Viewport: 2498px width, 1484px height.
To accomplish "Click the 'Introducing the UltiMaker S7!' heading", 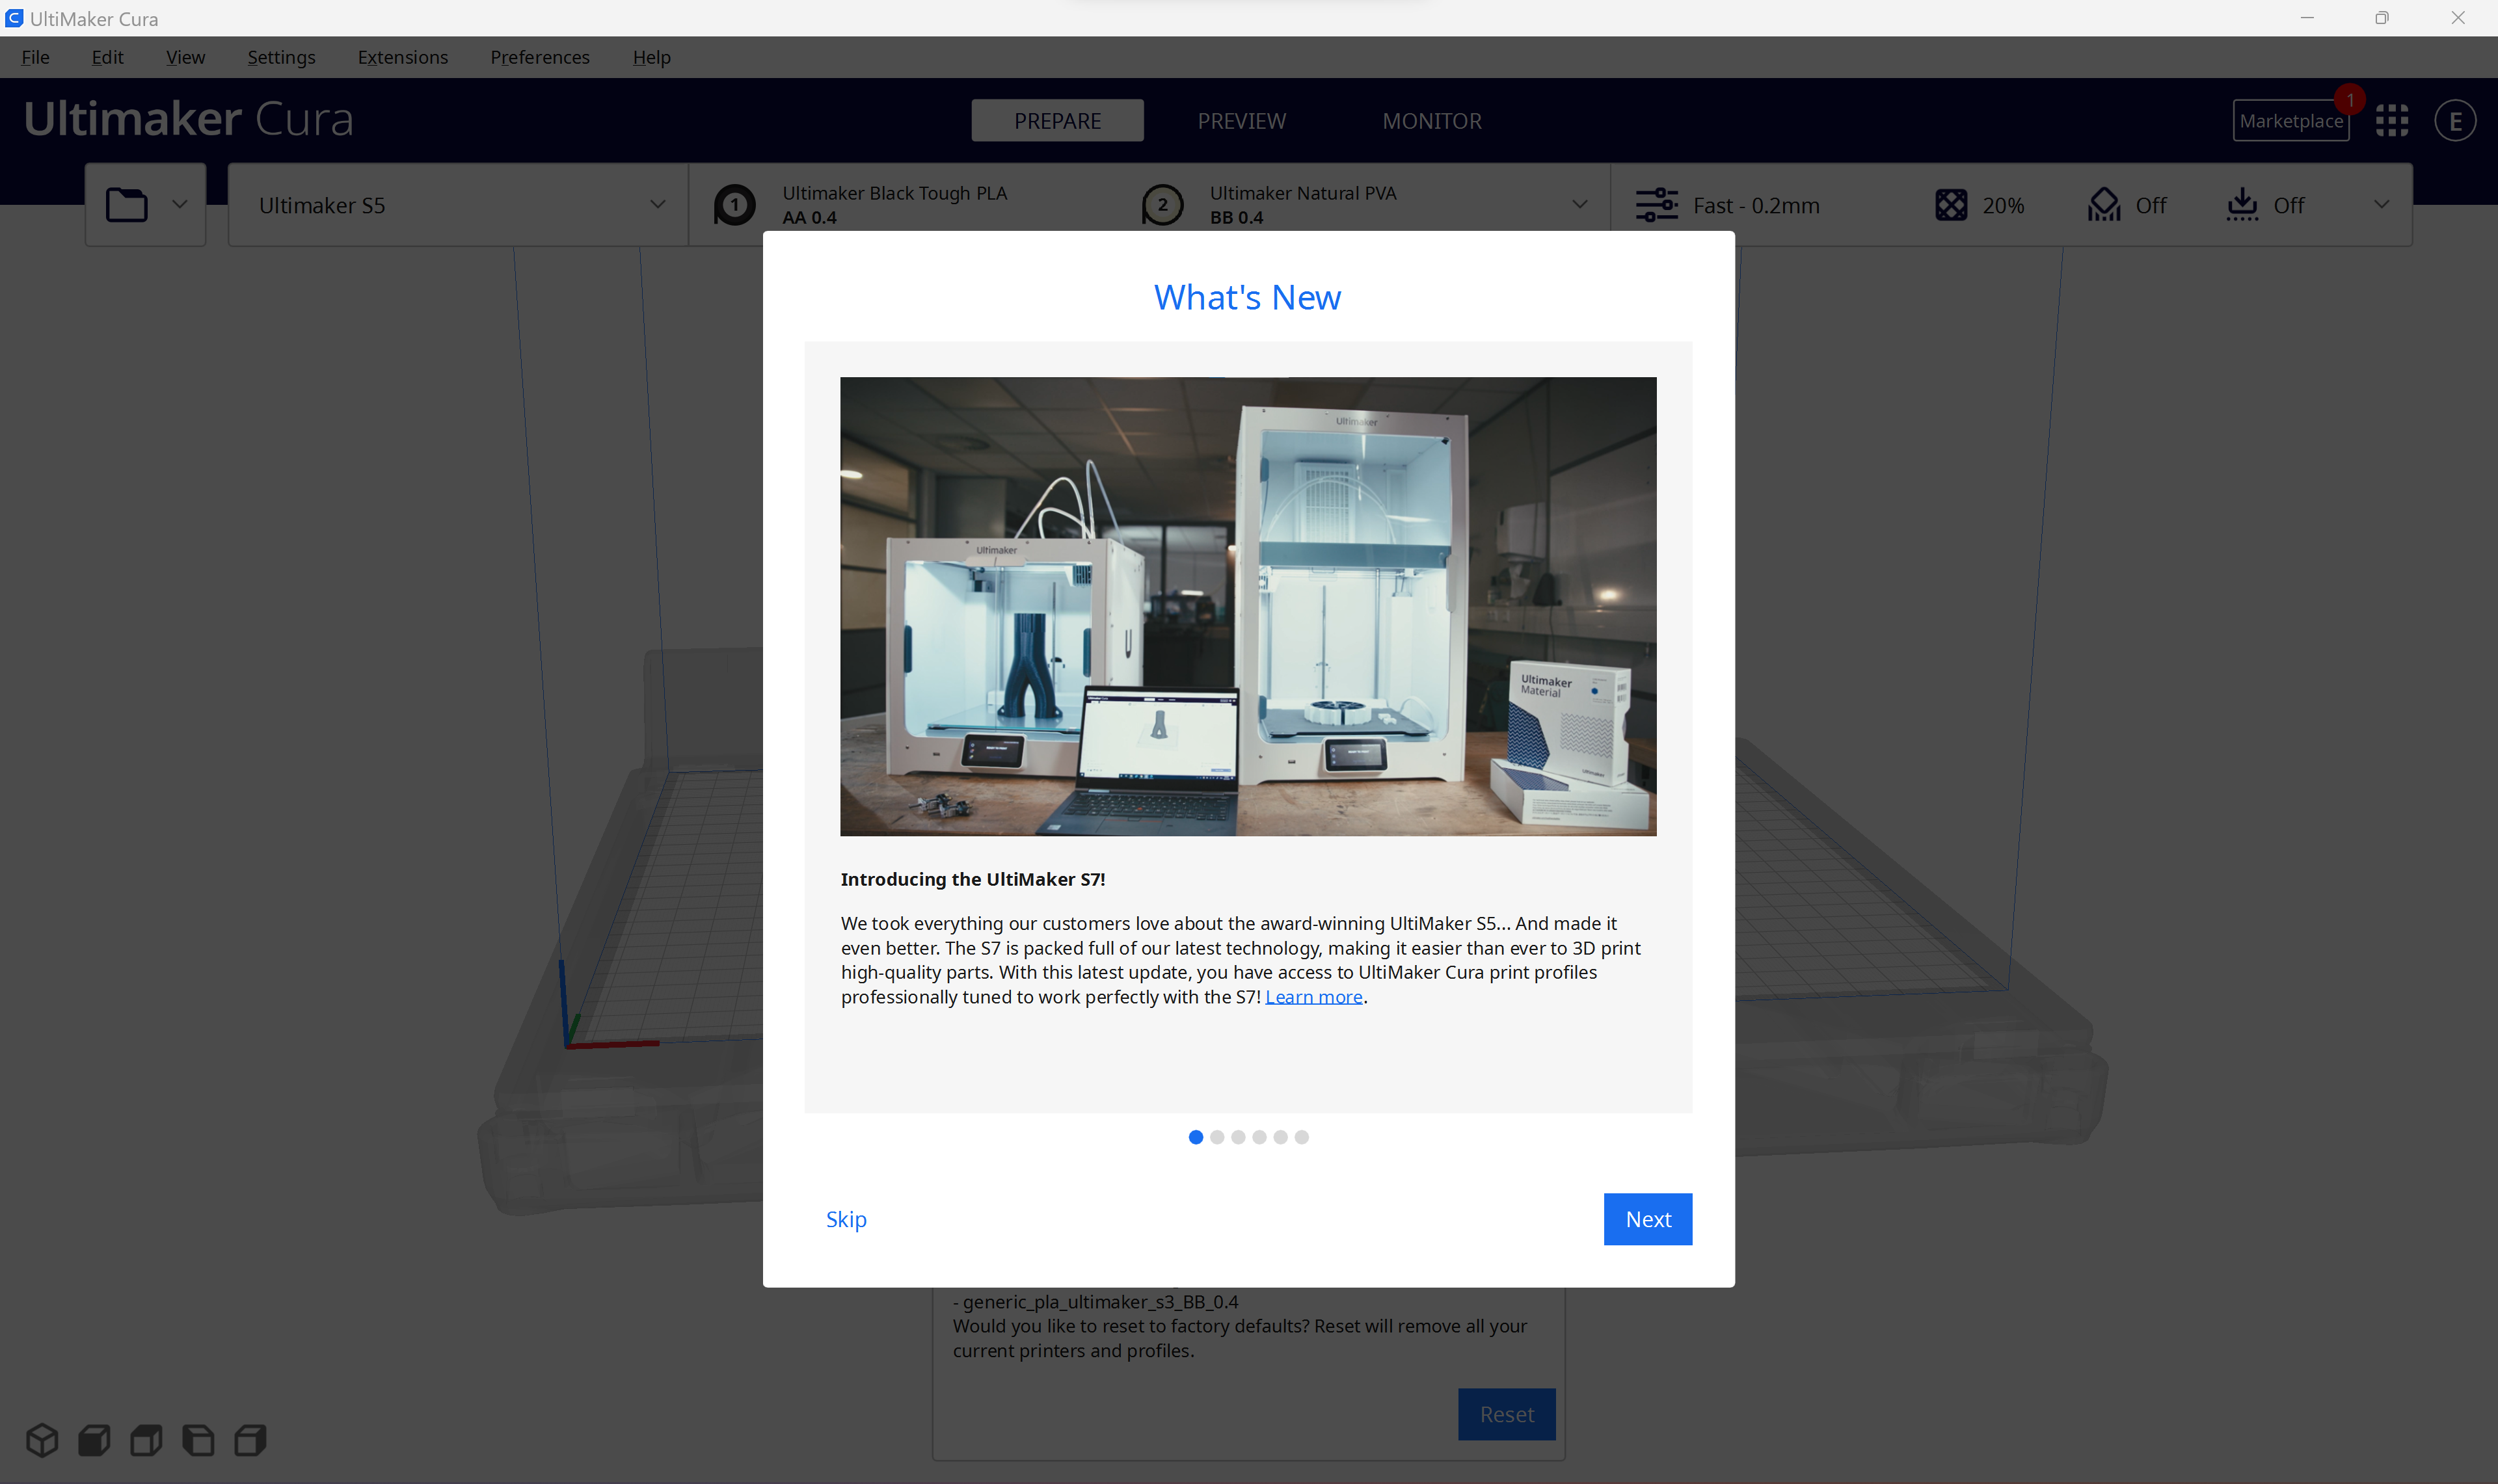I will [972, 879].
